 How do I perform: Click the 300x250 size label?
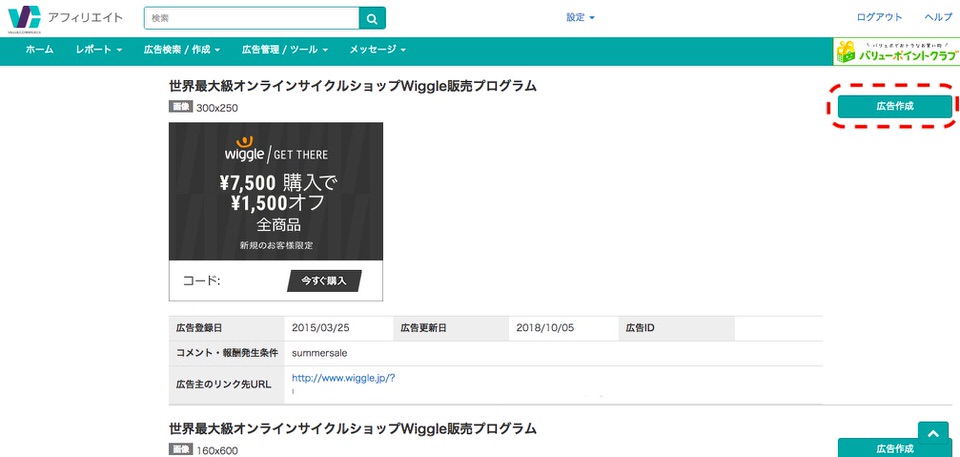point(217,108)
